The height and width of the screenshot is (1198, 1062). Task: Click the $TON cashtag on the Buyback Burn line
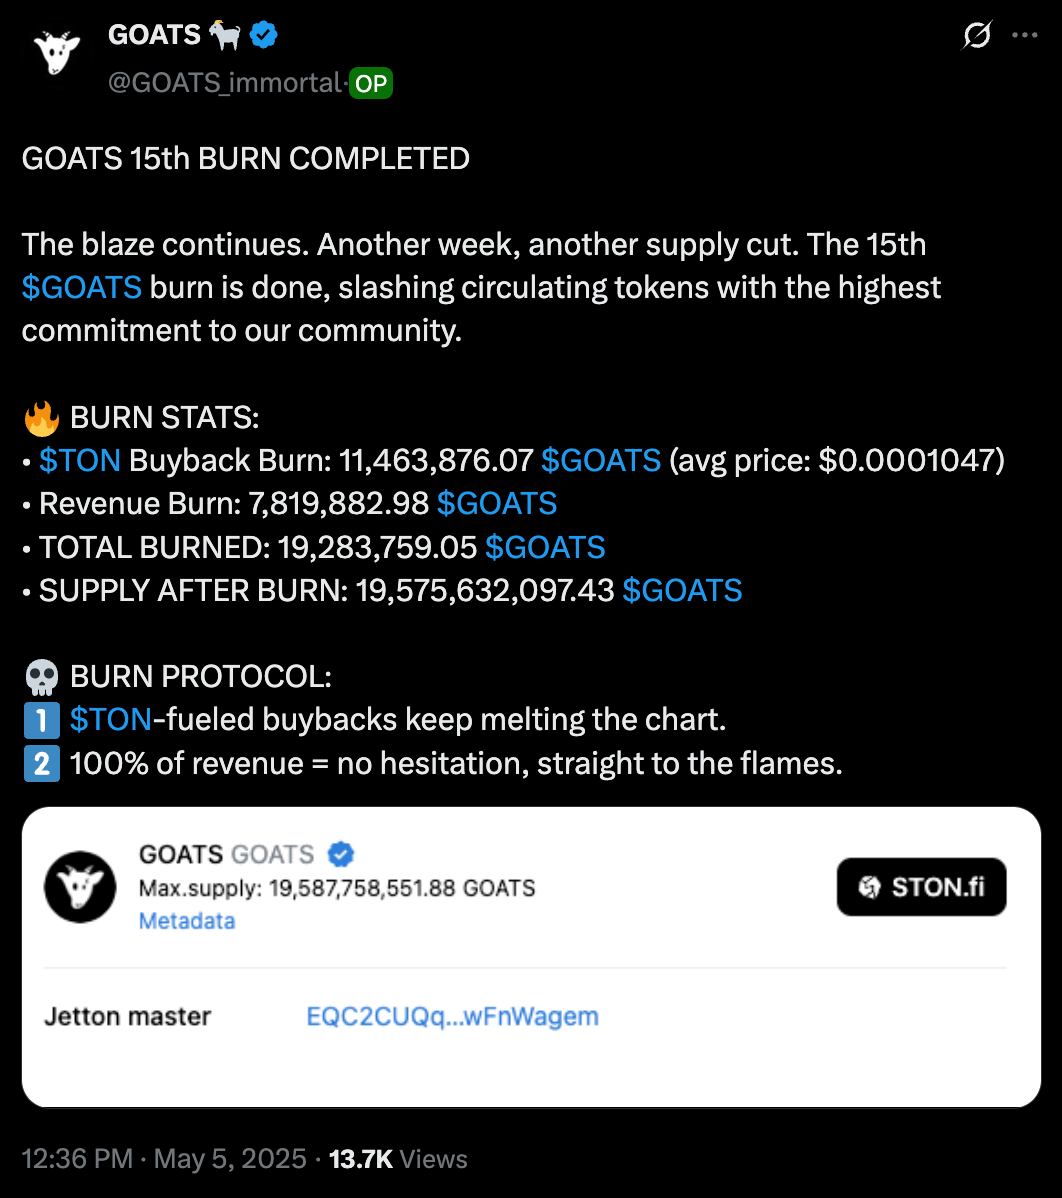[x=80, y=460]
